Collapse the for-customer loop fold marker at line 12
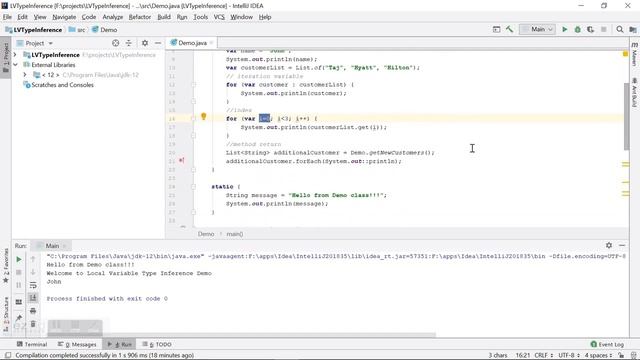Viewport: 640px width, 360px height. [193, 84]
